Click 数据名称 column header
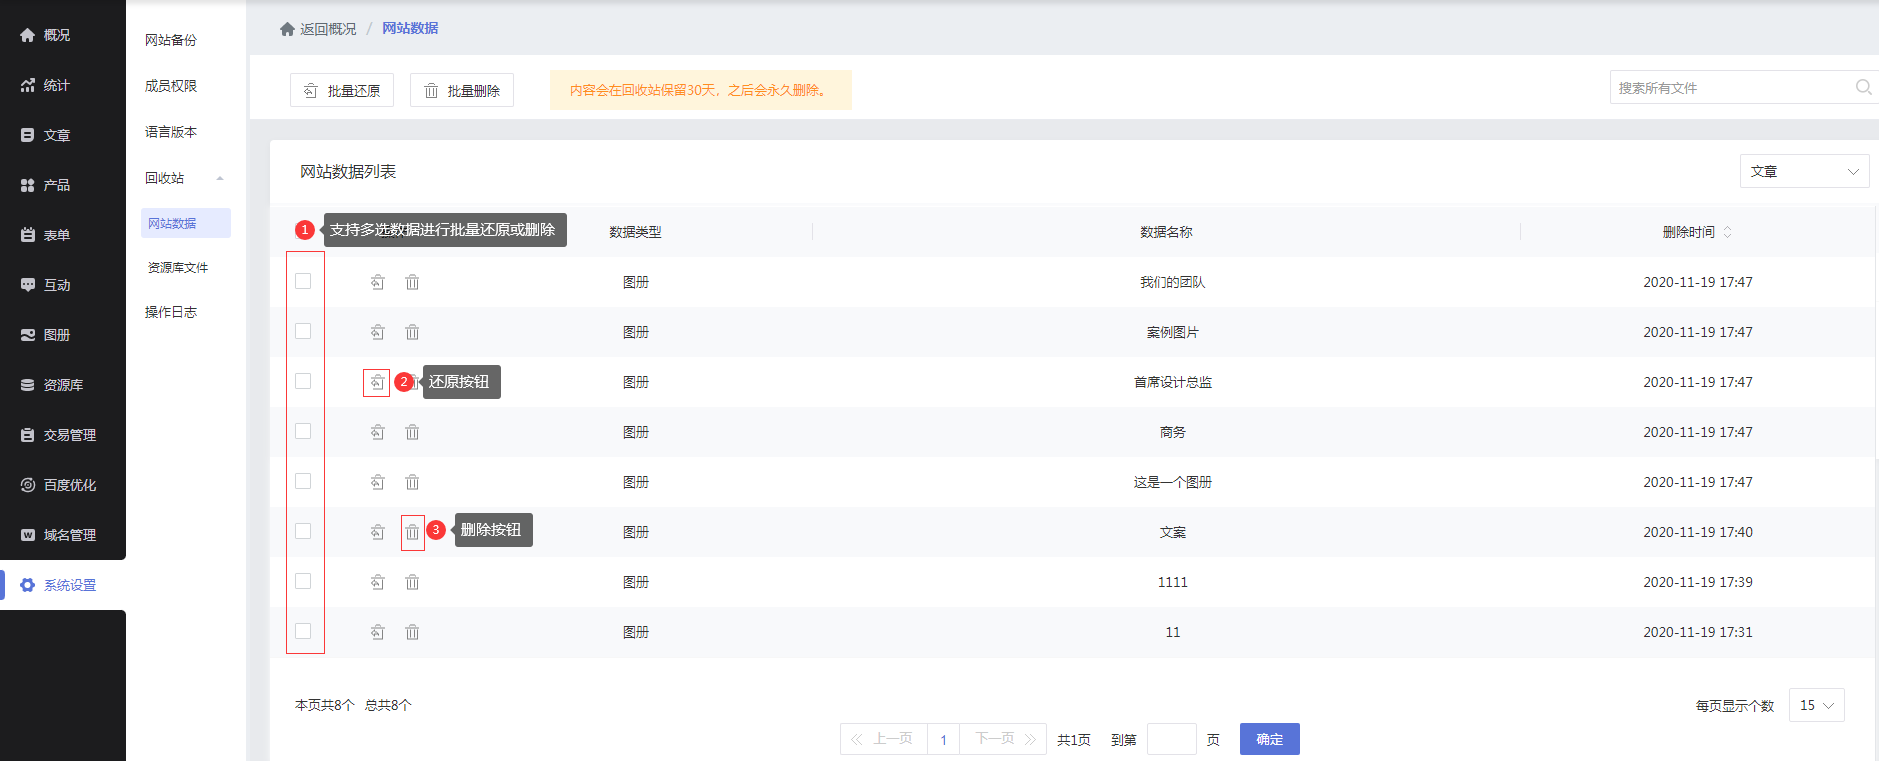This screenshot has width=1879, height=761. pos(1166,232)
